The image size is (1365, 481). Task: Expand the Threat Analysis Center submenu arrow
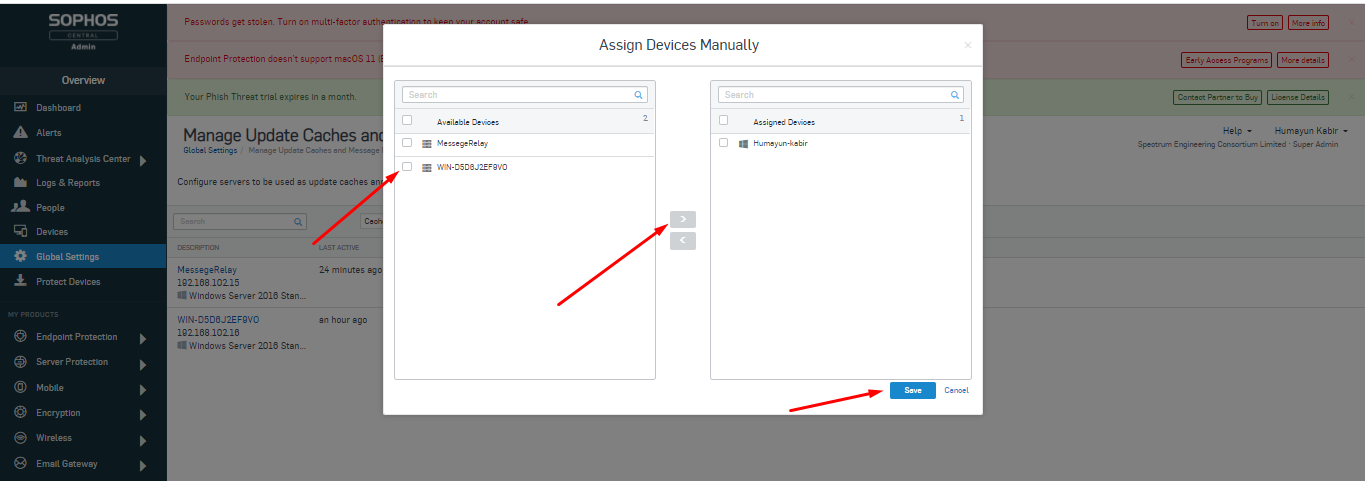(143, 160)
